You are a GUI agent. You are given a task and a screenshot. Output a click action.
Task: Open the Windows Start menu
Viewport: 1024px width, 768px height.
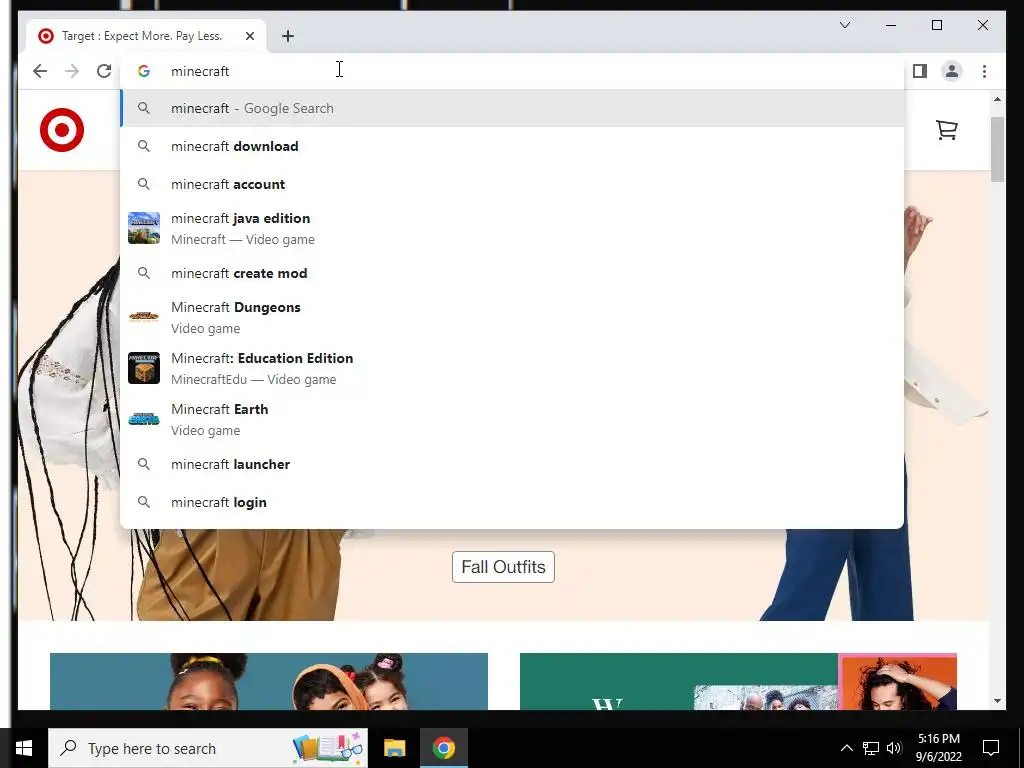[x=24, y=748]
